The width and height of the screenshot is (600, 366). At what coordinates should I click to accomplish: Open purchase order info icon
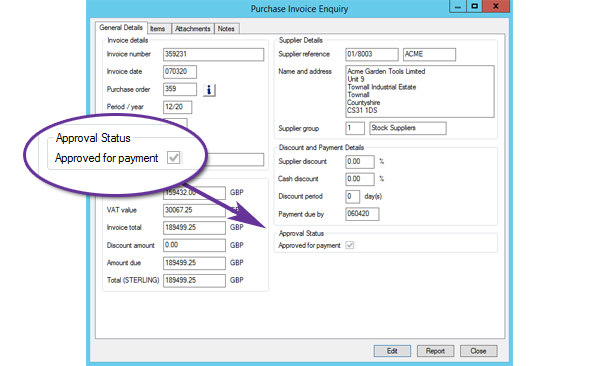[209, 90]
